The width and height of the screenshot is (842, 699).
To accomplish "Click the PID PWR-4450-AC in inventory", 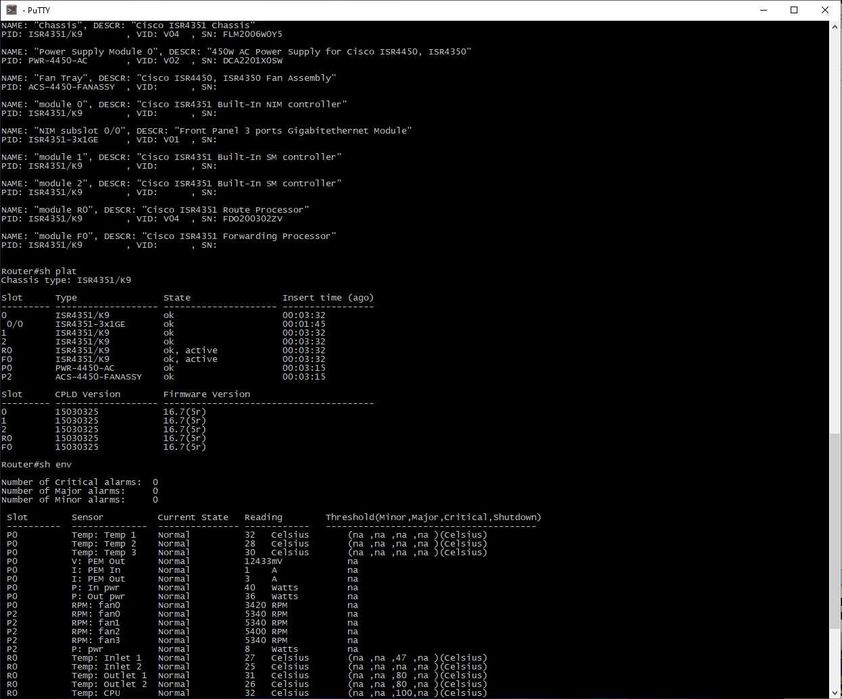I will click(x=58, y=60).
